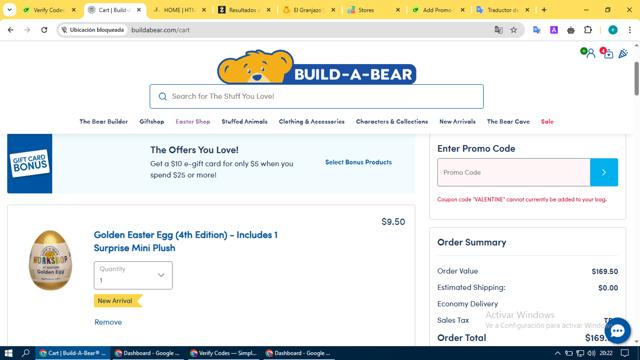Submit promo code arrow button

[x=604, y=172]
